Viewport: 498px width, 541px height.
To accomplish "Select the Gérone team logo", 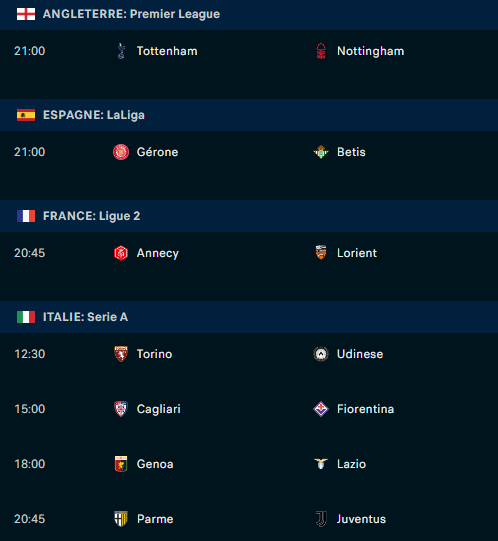I will [x=121, y=152].
